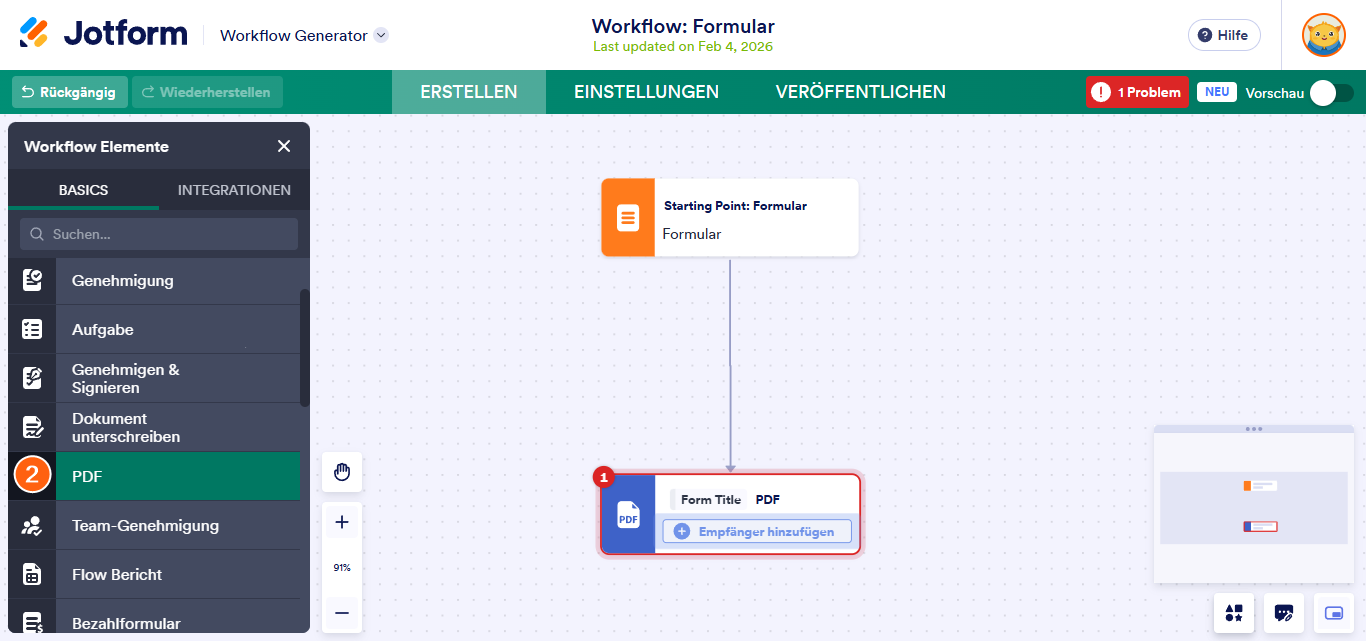Viewport: 1366px width, 641px height.
Task: Select the Genehmigung workflow element icon
Action: click(32, 280)
